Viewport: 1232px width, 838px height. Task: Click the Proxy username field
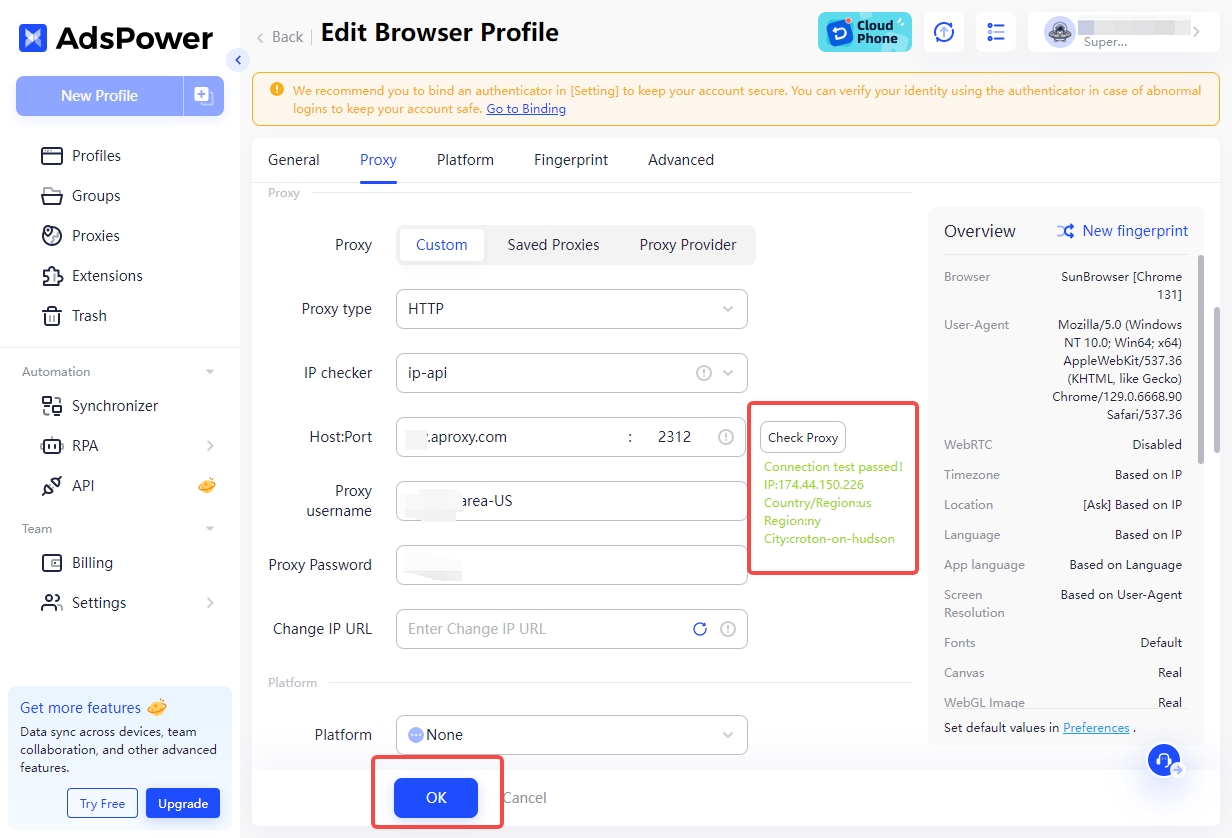coord(572,501)
